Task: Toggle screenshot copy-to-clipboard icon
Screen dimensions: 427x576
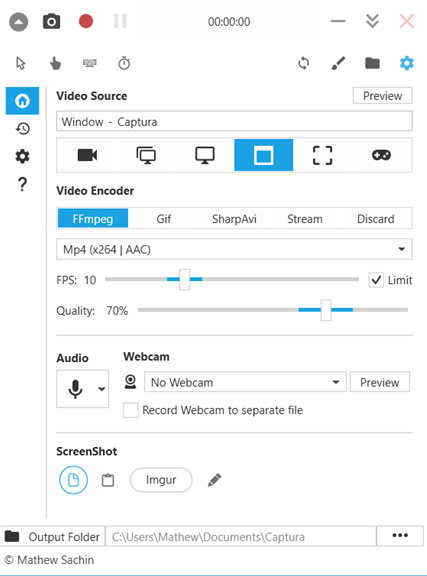Action: click(x=108, y=480)
